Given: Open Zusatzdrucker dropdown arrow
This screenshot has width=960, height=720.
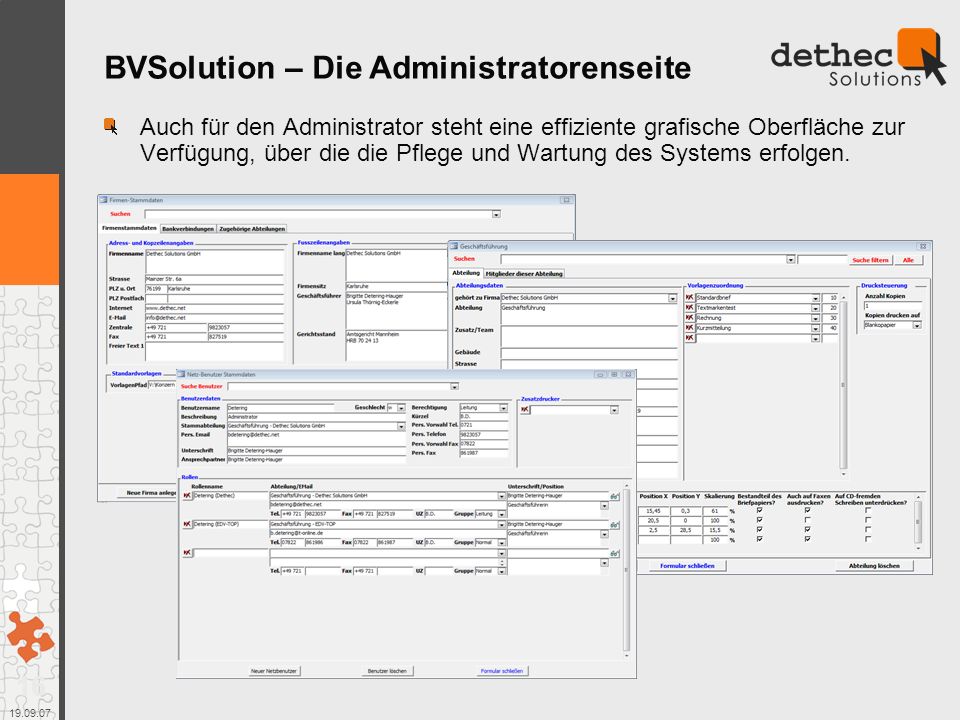Looking at the screenshot, I should [614, 410].
